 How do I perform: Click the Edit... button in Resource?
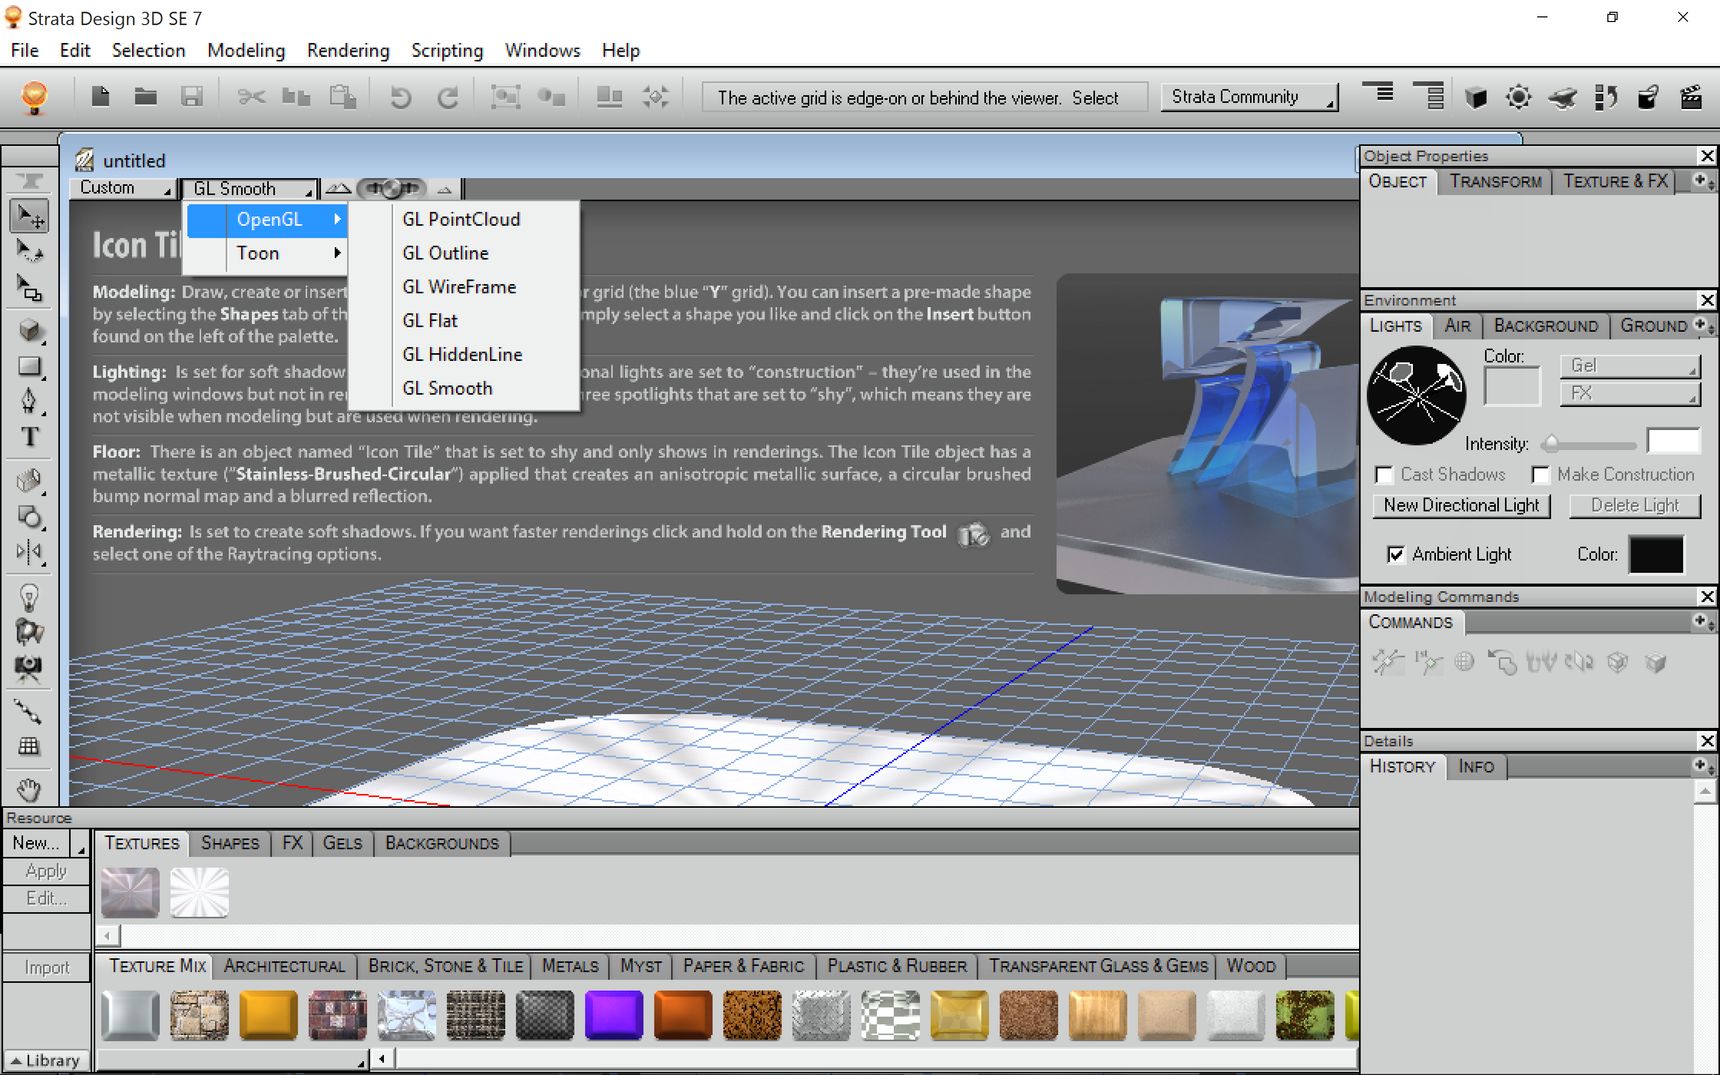(46, 898)
